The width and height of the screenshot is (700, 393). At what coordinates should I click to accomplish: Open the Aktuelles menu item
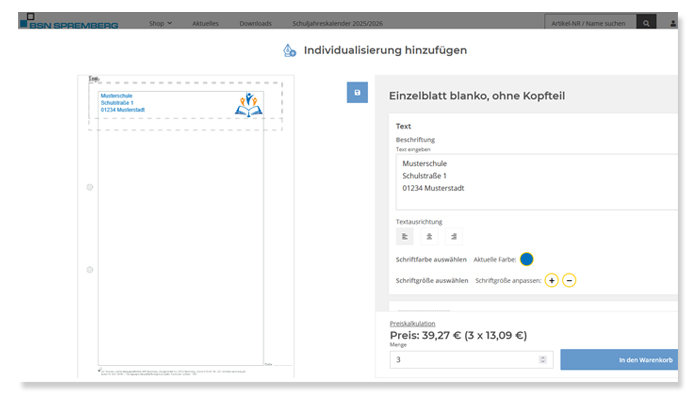click(205, 23)
